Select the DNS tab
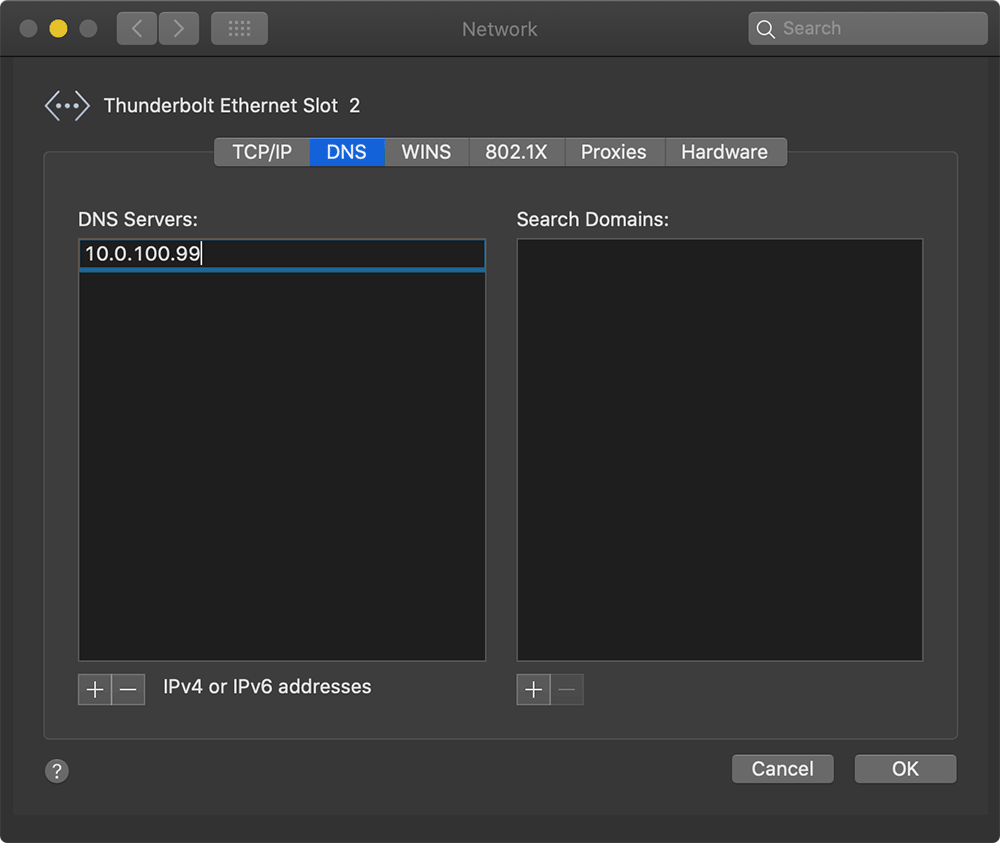 [x=347, y=152]
